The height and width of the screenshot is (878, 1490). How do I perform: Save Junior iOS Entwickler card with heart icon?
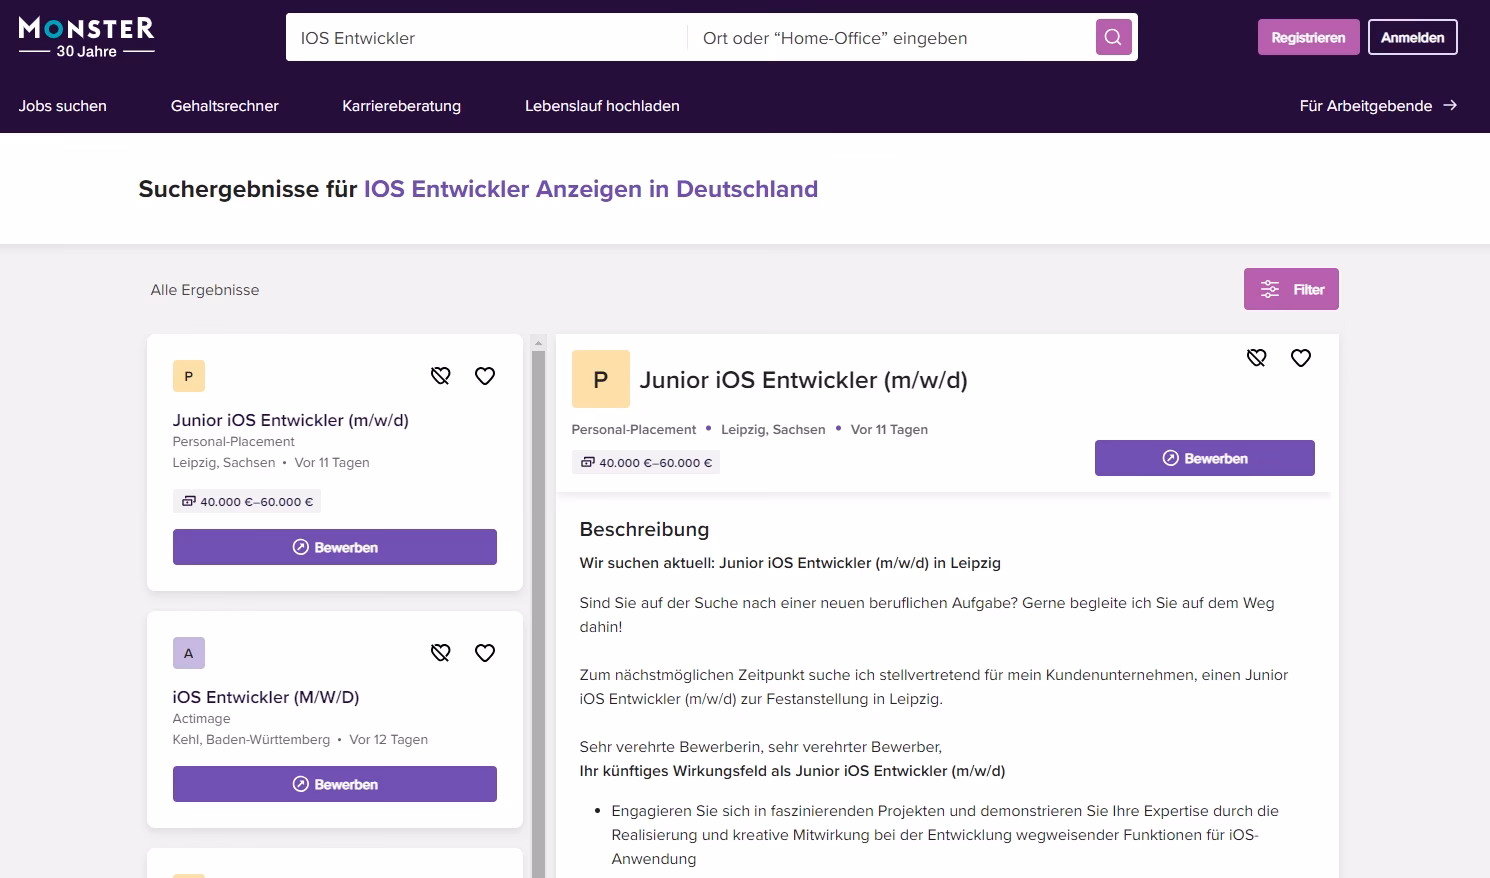pos(485,376)
